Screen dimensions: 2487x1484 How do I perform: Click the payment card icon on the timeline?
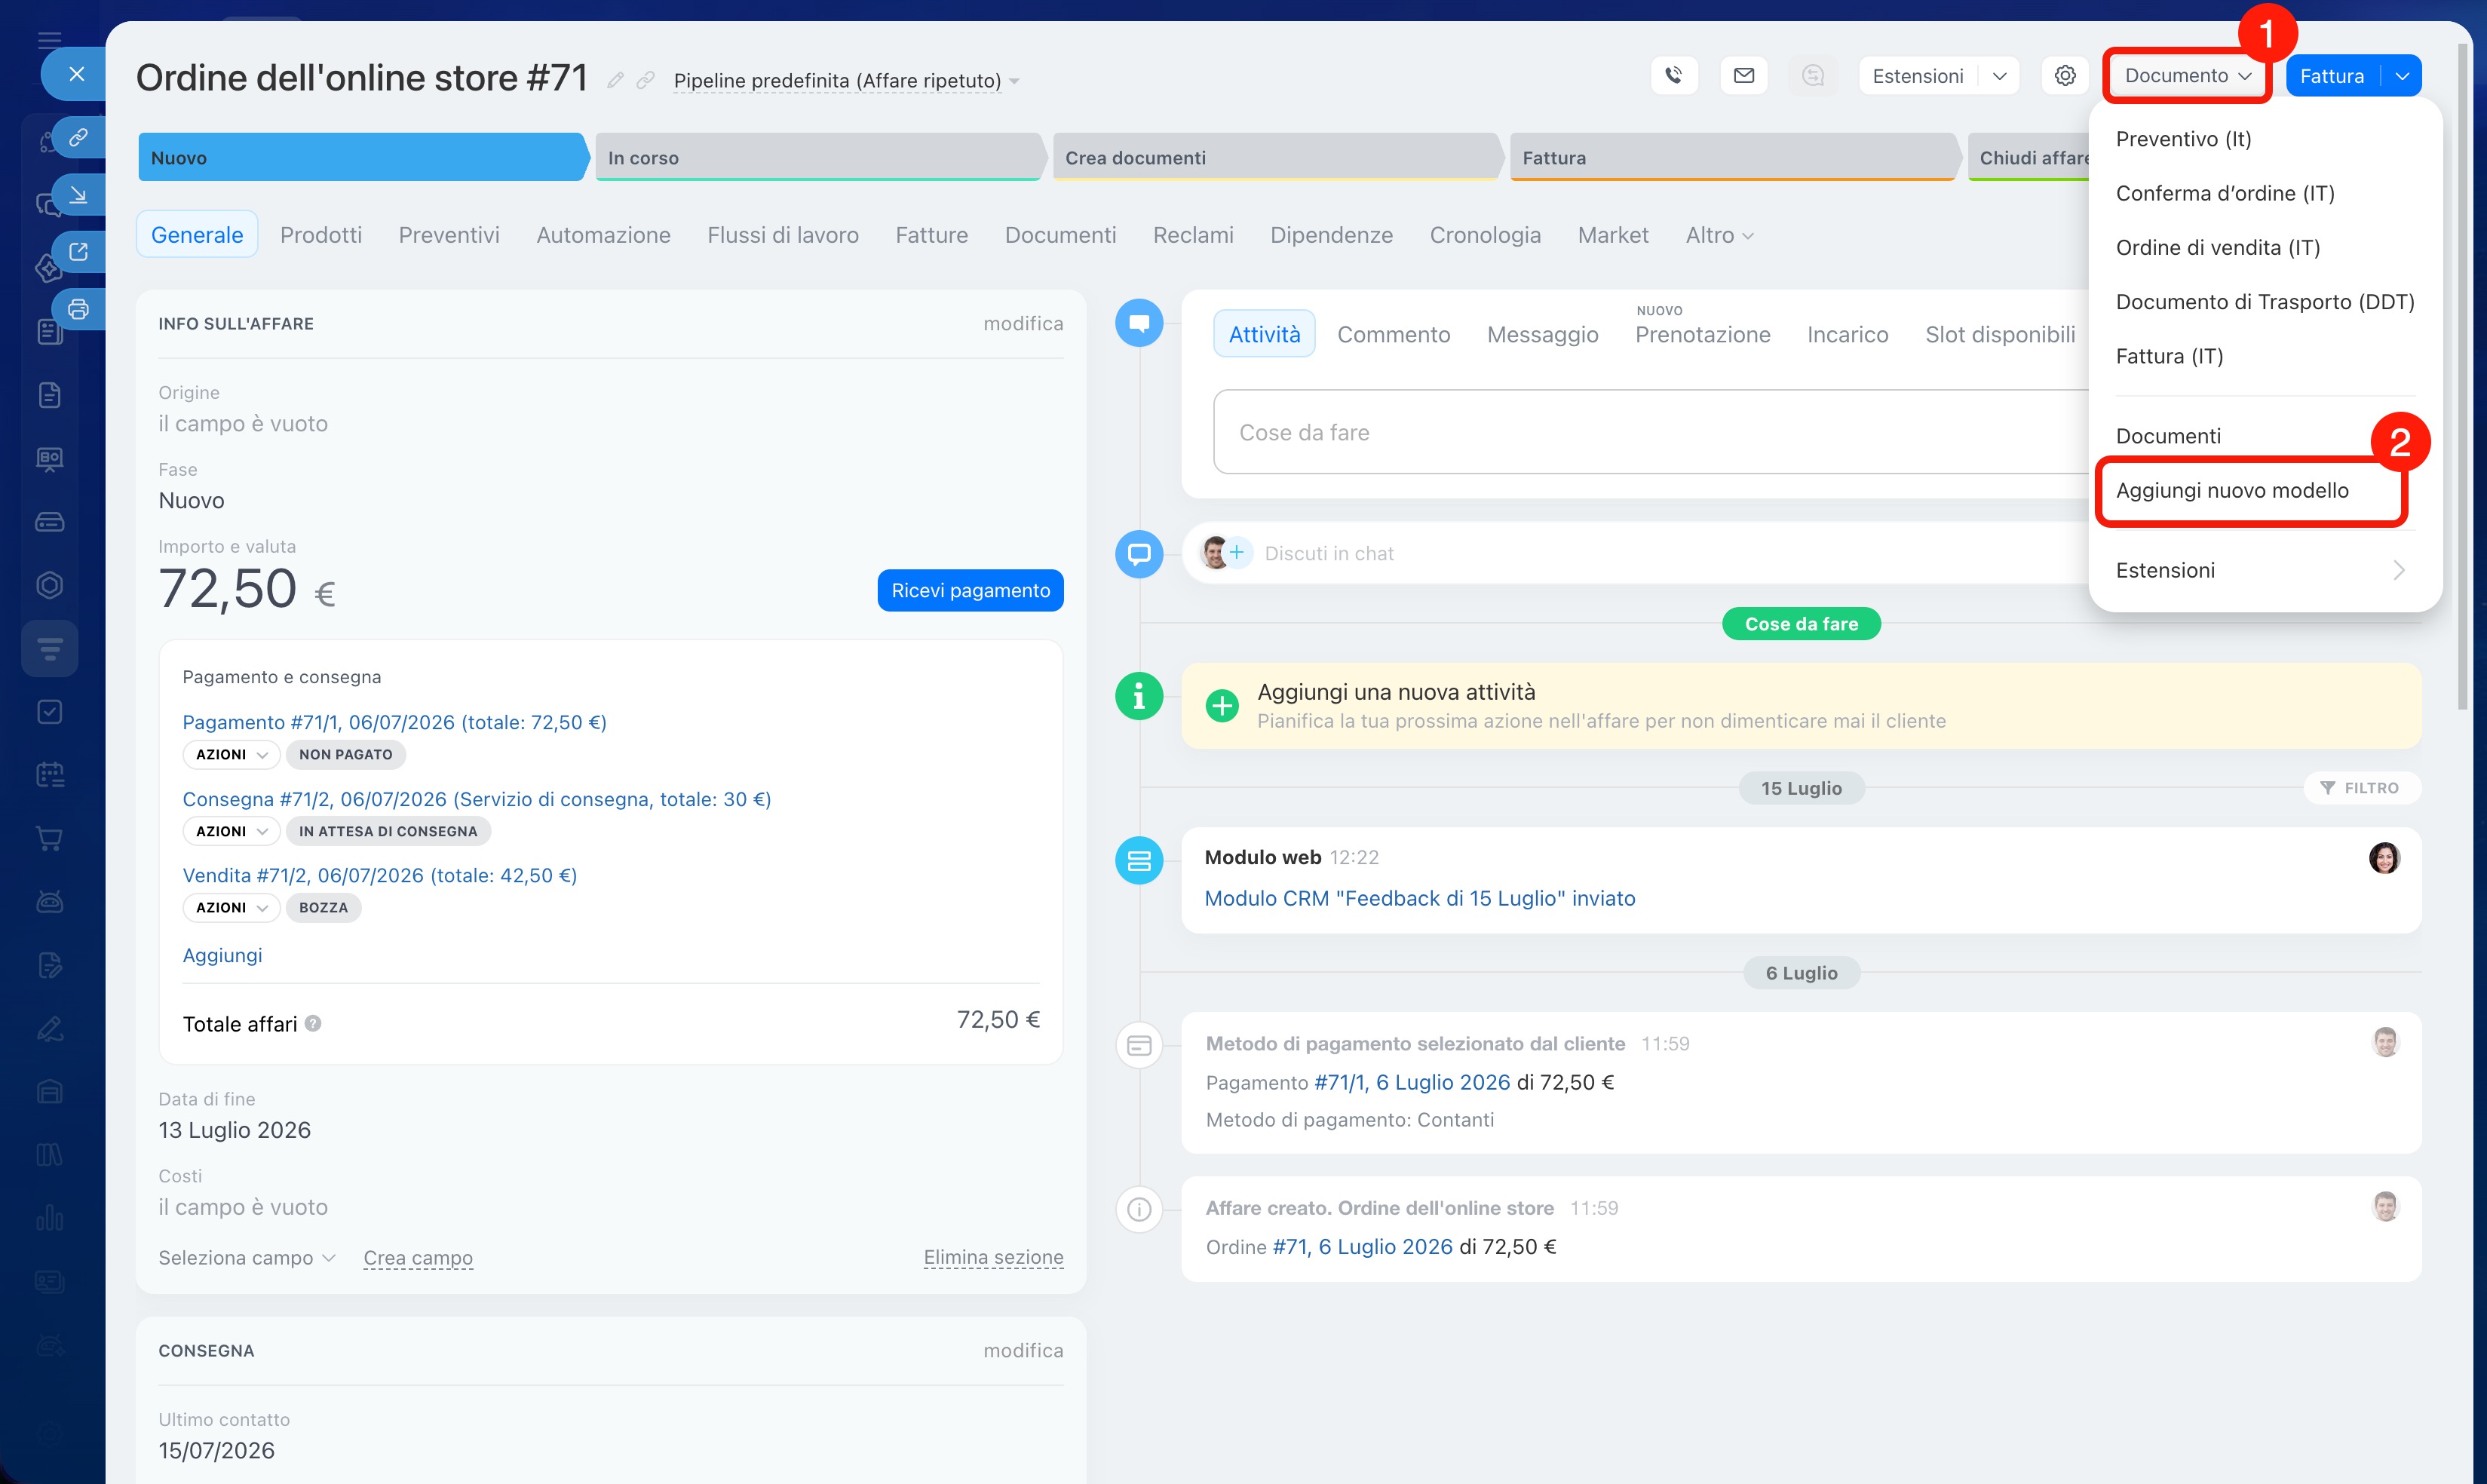(1139, 1046)
